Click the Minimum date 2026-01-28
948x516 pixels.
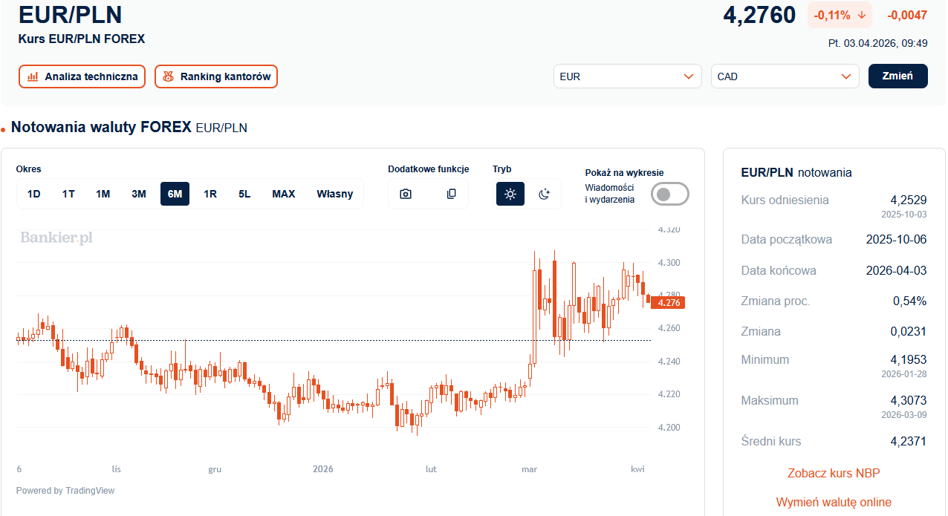(x=904, y=374)
